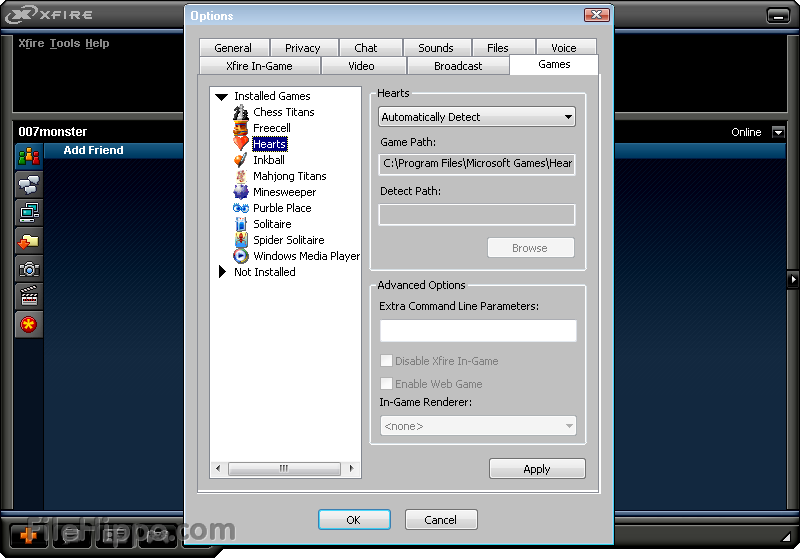Click the game list scroll right arrow

pyautogui.click(x=351, y=468)
